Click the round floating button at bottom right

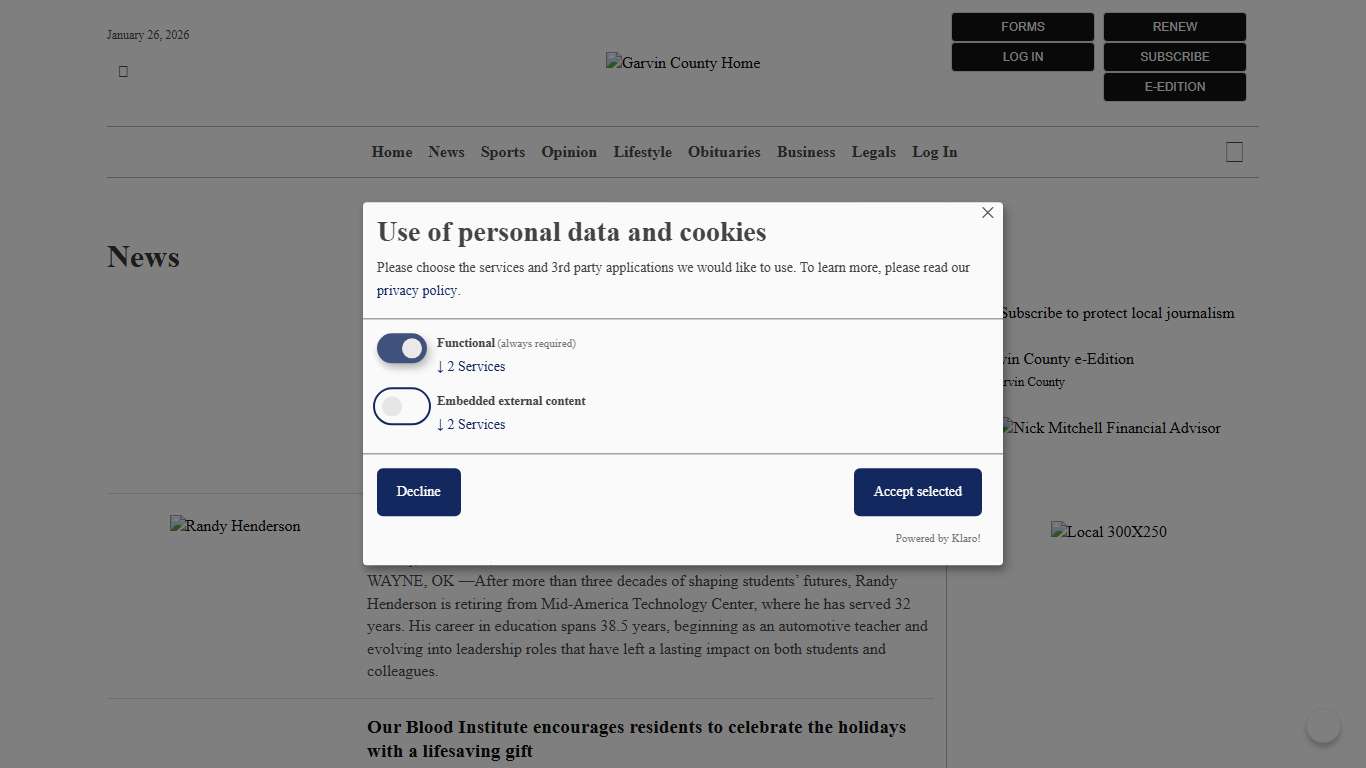(x=1323, y=726)
